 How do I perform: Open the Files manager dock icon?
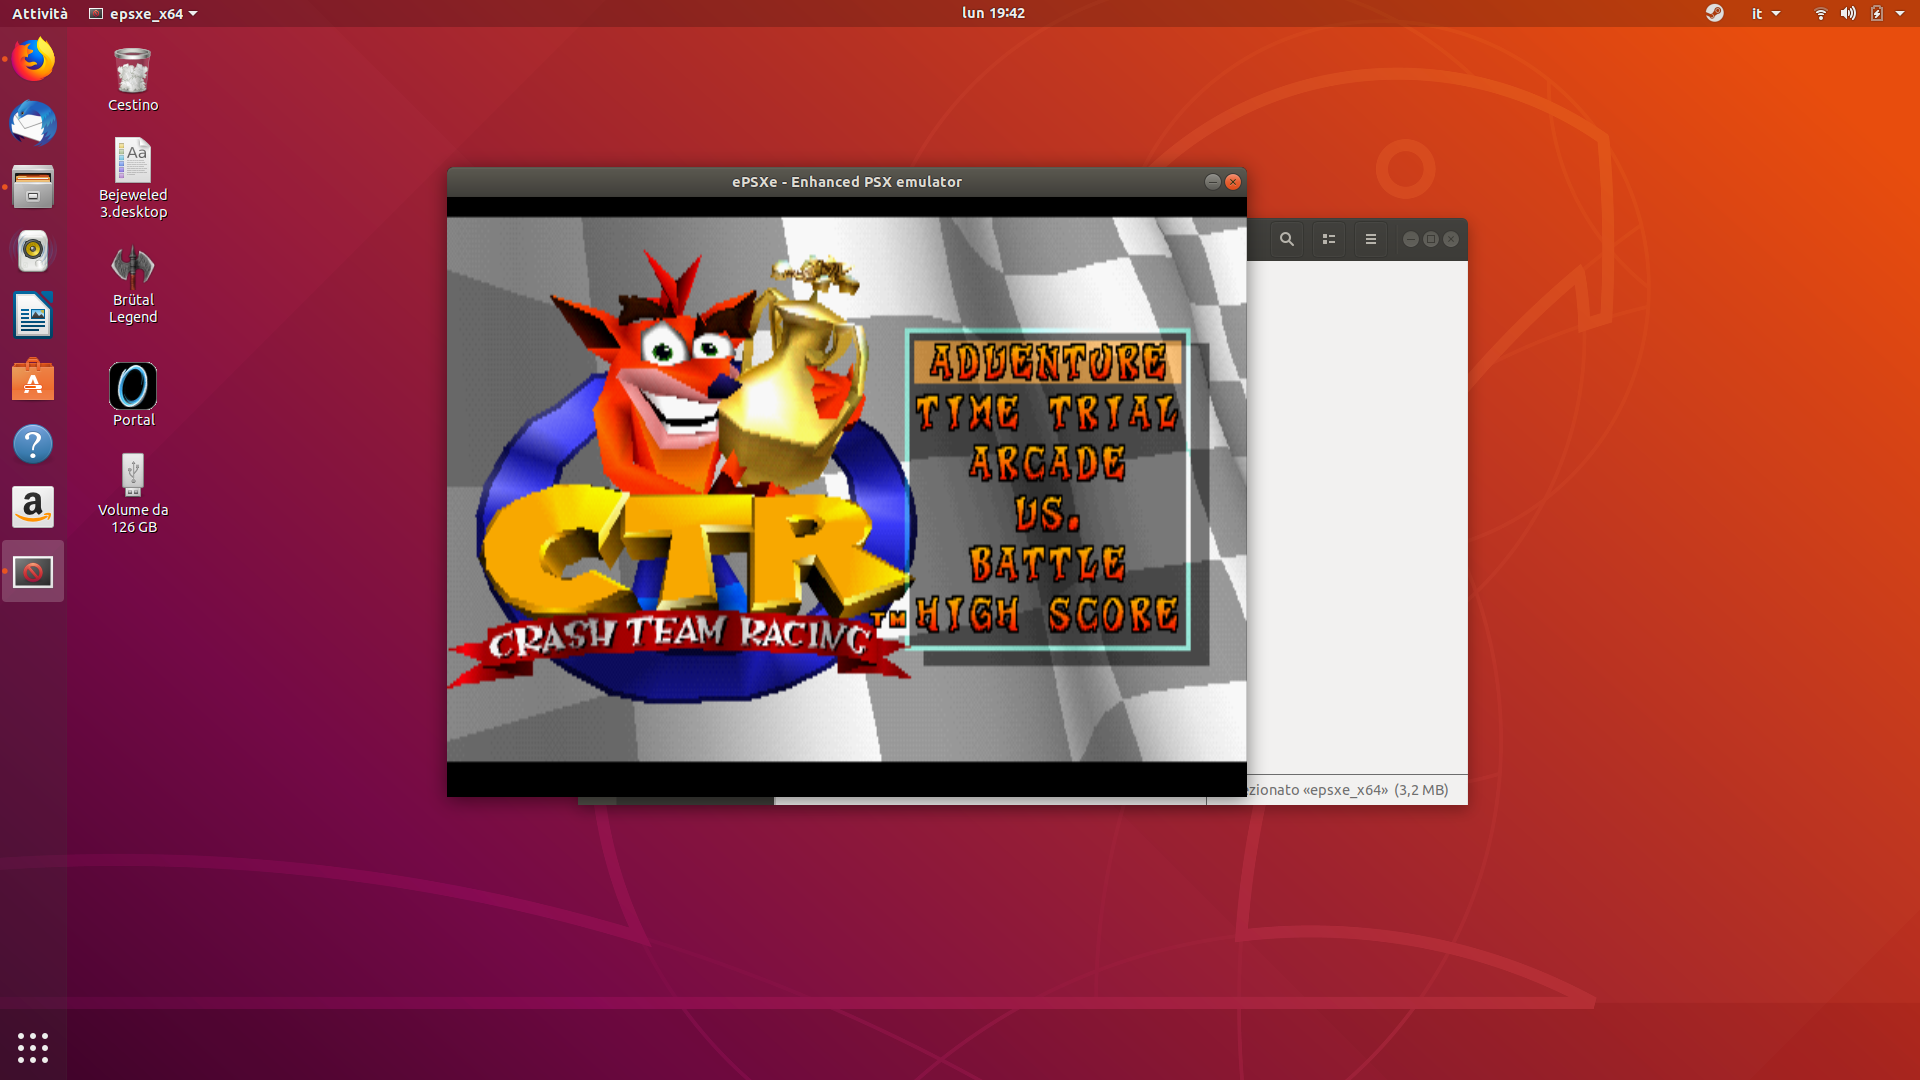click(x=33, y=187)
